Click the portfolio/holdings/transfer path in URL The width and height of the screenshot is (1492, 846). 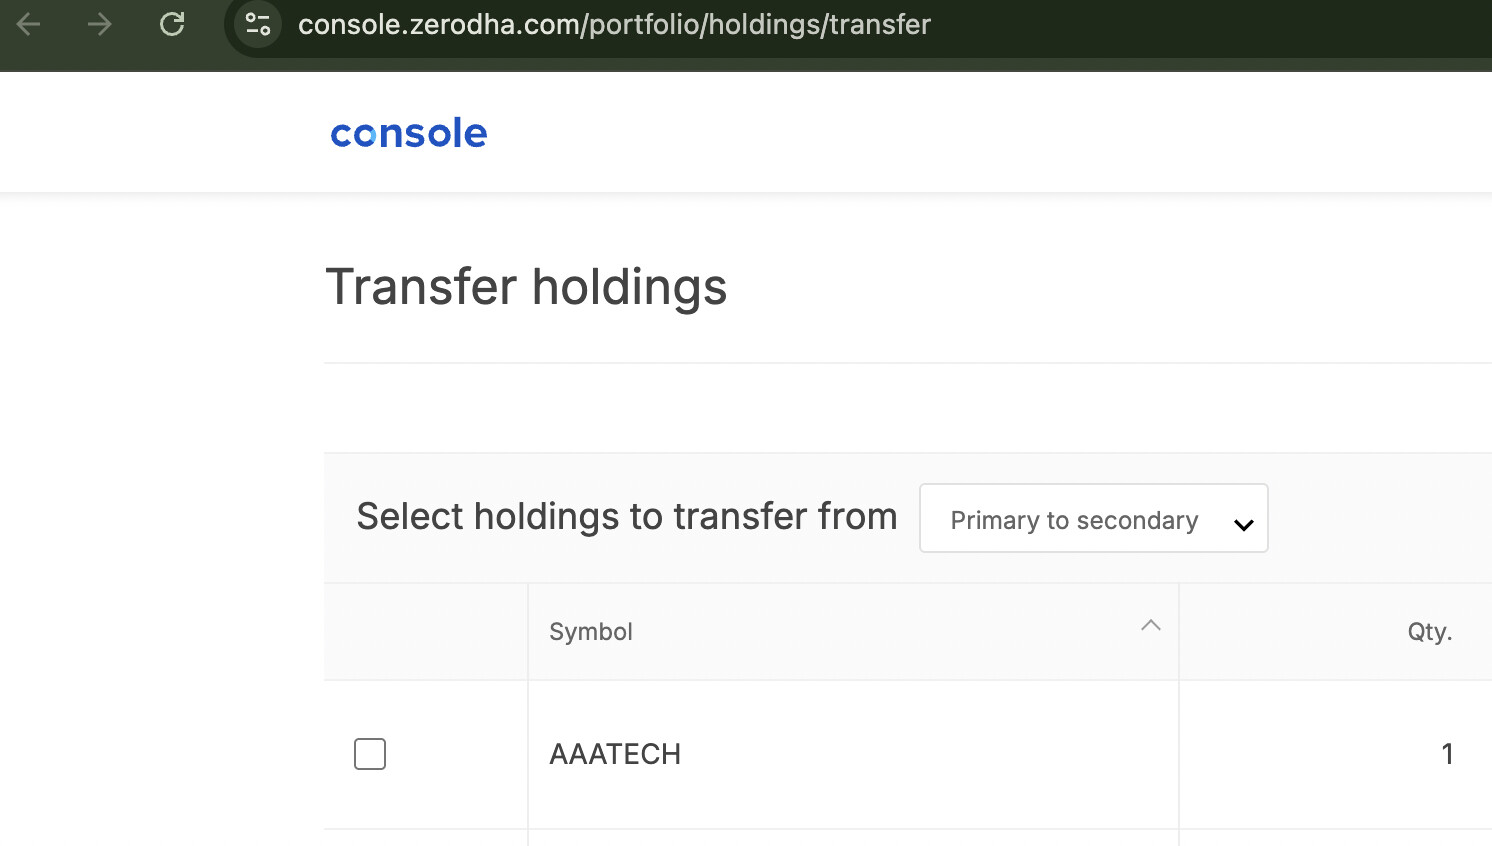tap(760, 24)
